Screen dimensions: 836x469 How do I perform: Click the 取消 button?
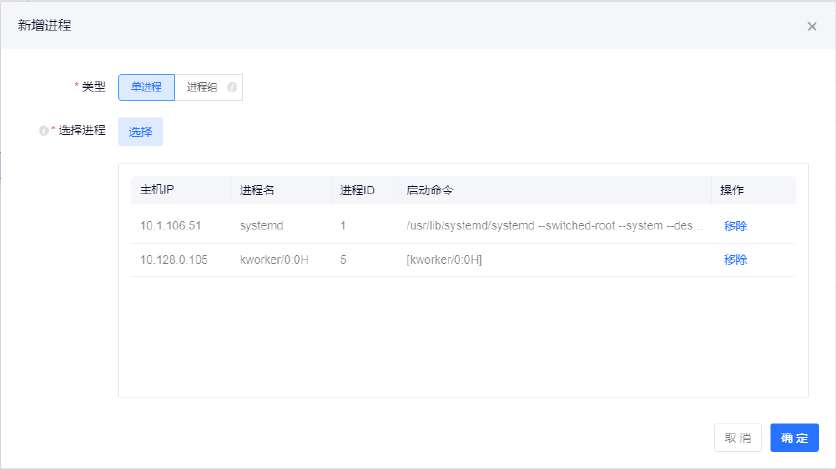738,438
